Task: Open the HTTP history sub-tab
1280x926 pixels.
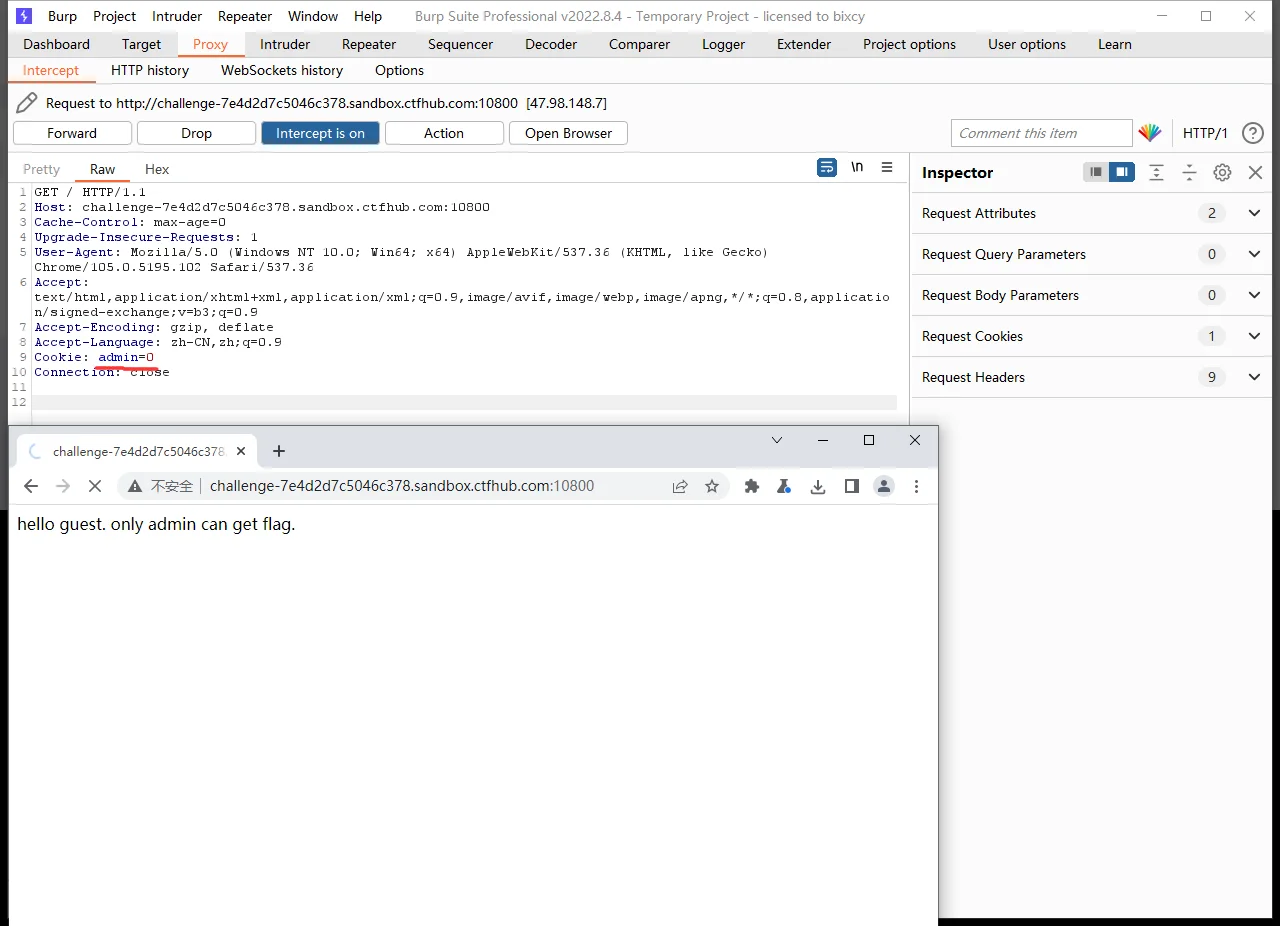Action: click(x=150, y=70)
